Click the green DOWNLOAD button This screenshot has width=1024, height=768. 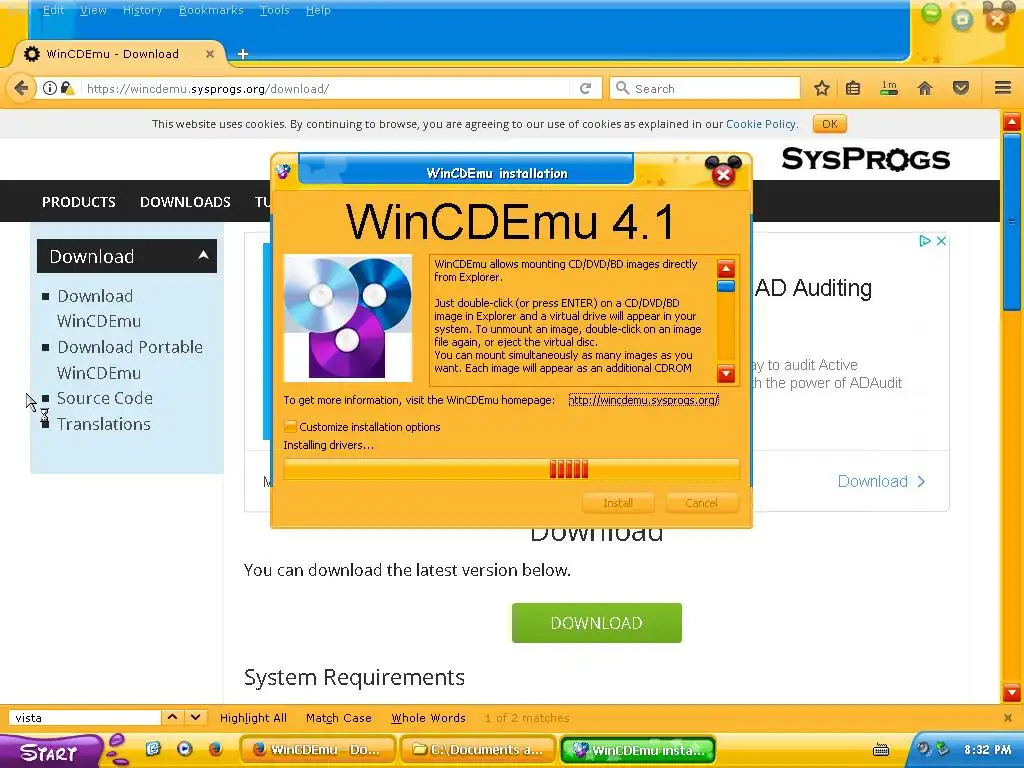[x=597, y=623]
